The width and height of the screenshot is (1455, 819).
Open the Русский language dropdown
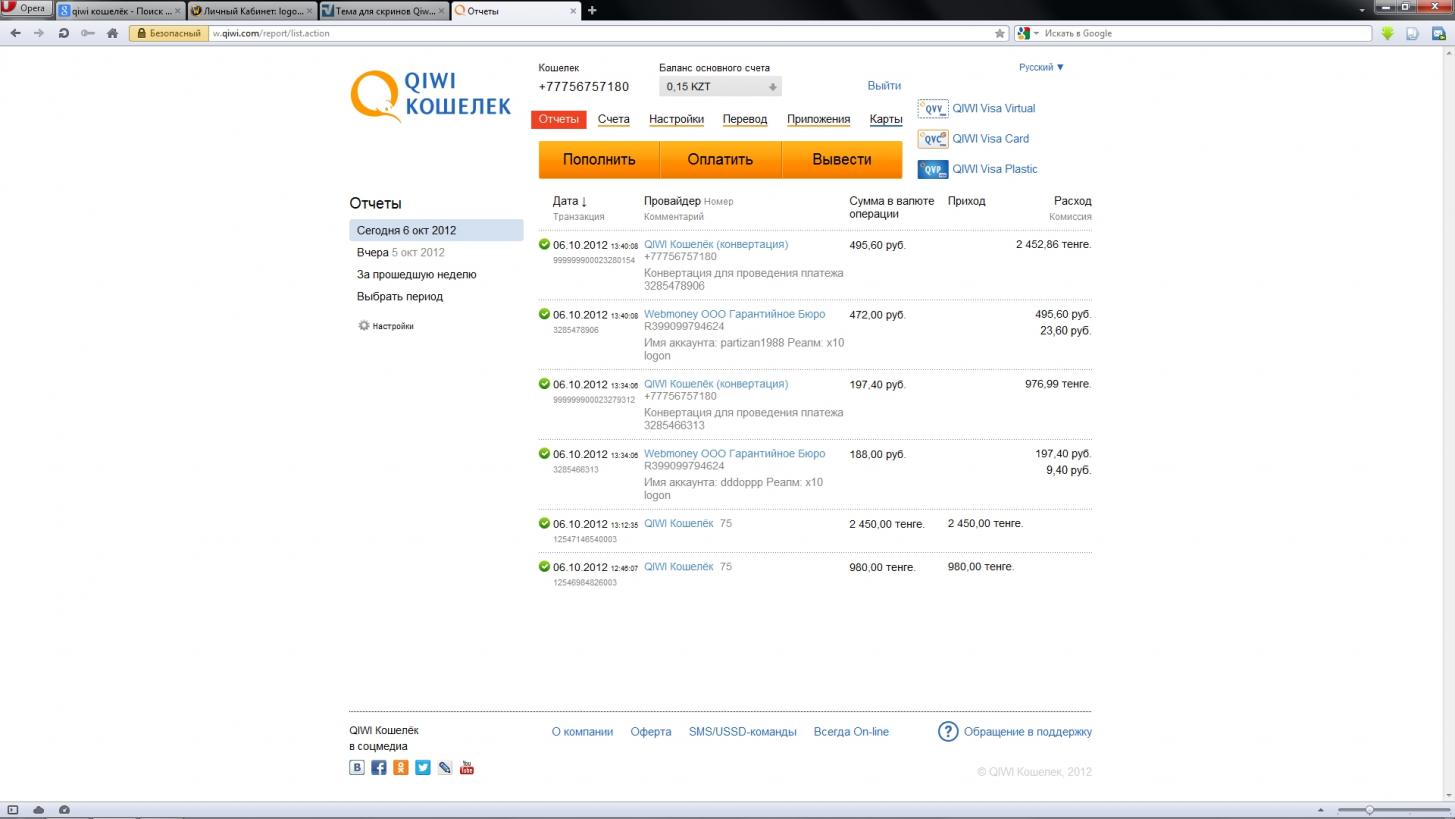pyautogui.click(x=1041, y=68)
